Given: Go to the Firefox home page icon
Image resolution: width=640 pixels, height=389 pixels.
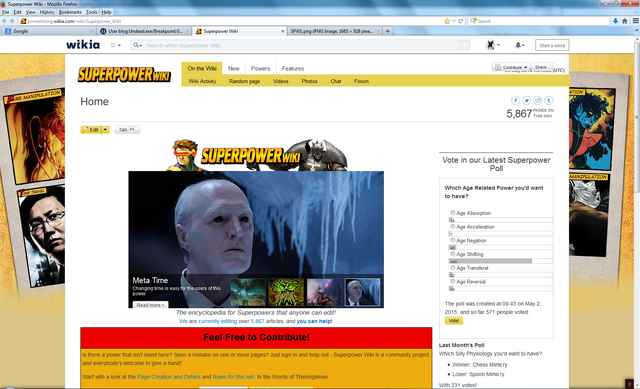Looking at the screenshot, I should tap(624, 21).
